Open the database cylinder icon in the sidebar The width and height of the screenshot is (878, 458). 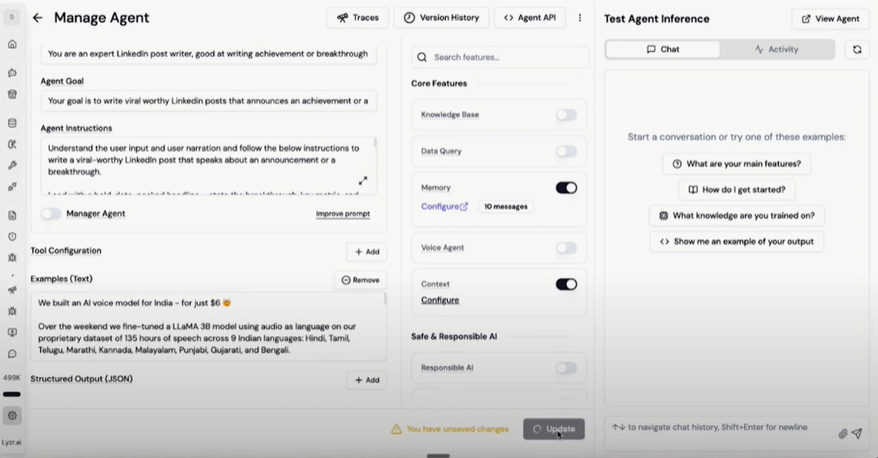click(x=12, y=123)
